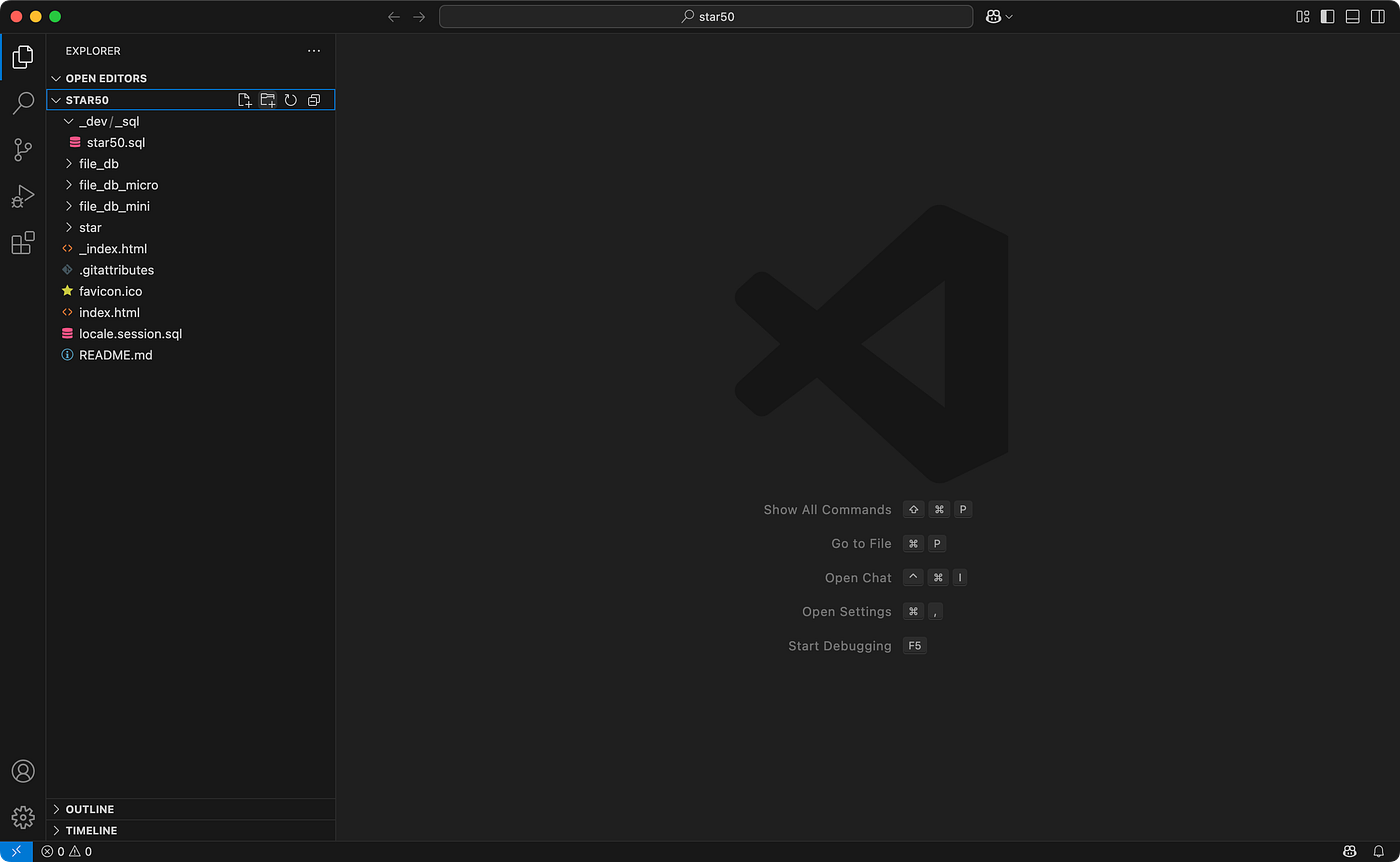
Task: Open the Search view in activity bar
Action: pos(22,104)
